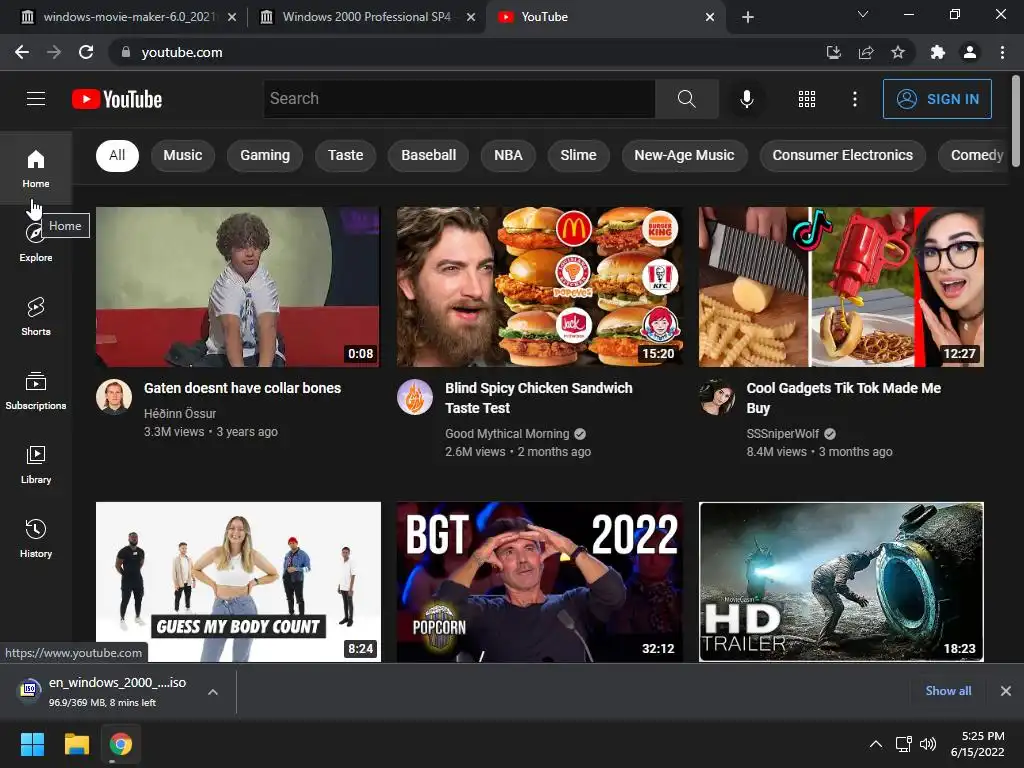Open Héðinn Össur channel avatar

coord(114,396)
